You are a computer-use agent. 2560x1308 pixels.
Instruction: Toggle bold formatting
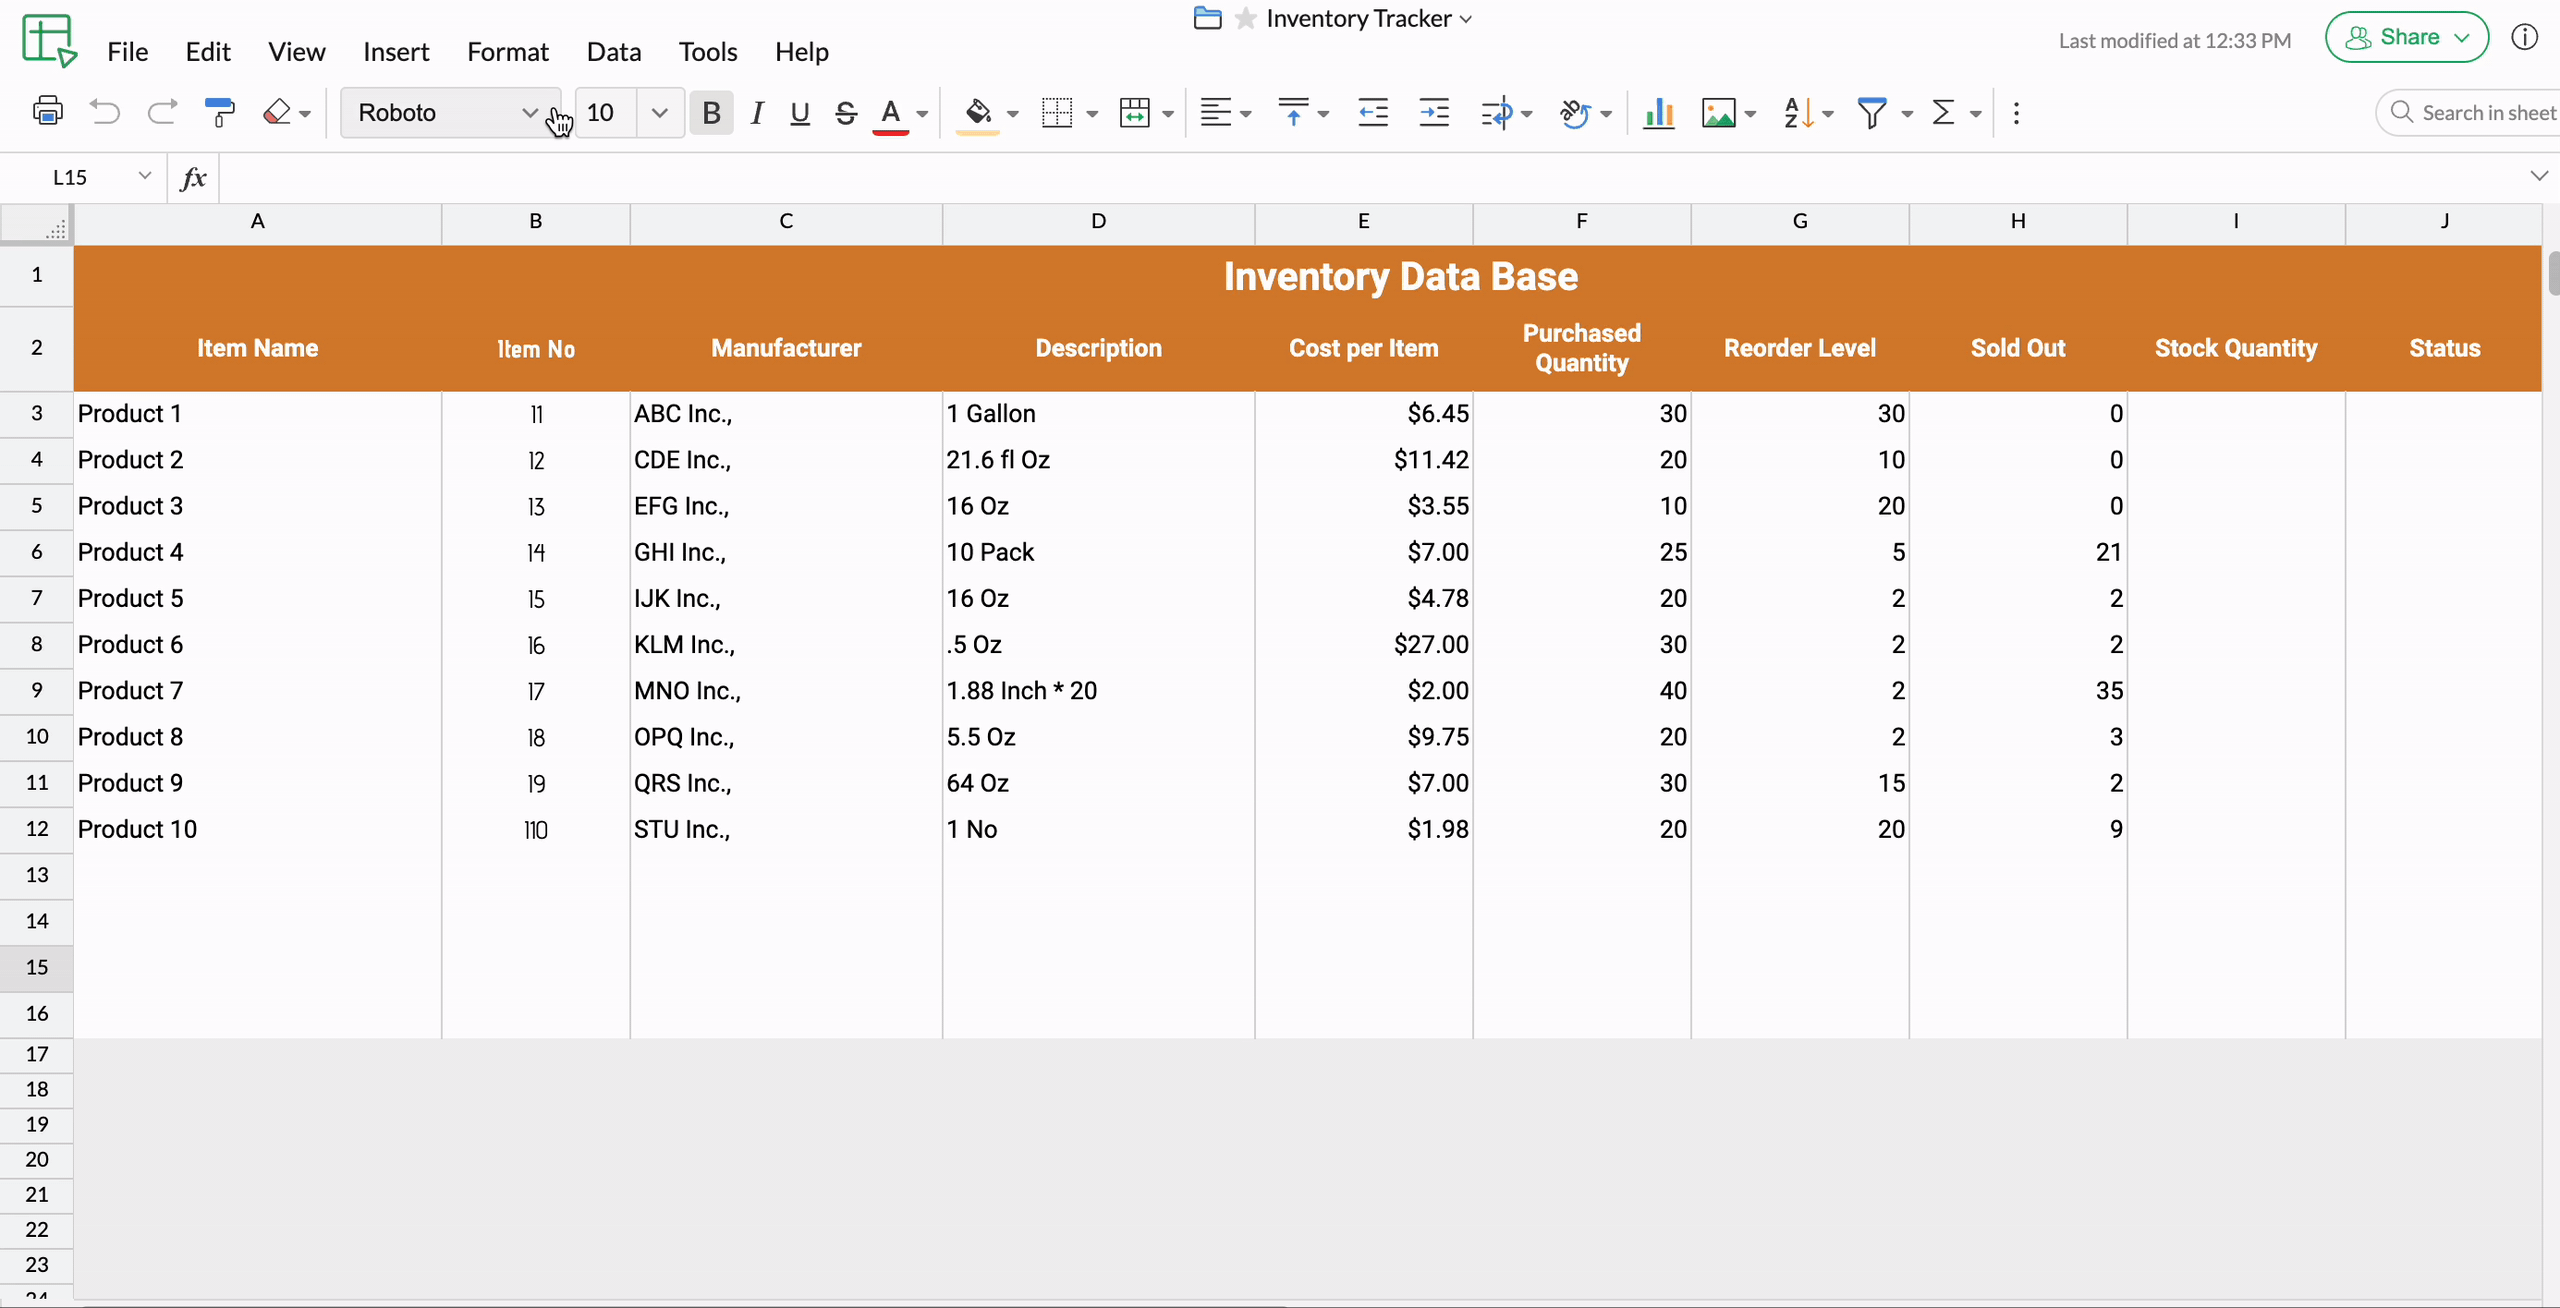(711, 112)
